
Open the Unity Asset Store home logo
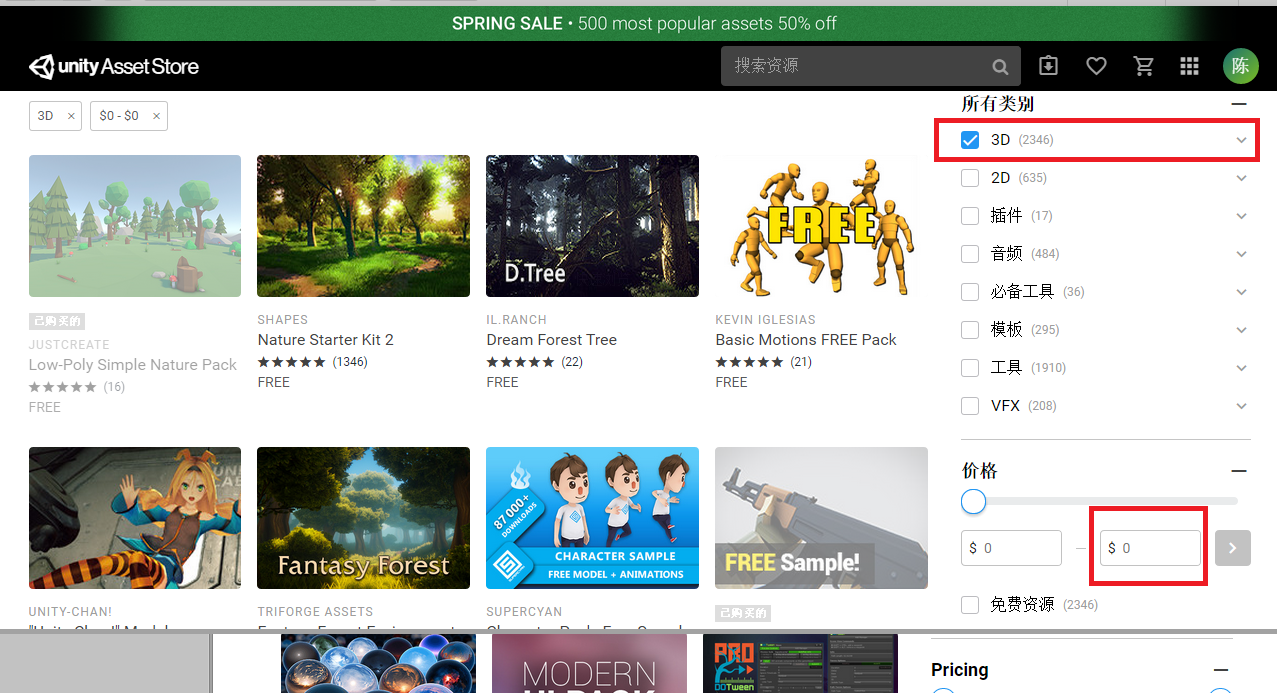tap(114, 67)
